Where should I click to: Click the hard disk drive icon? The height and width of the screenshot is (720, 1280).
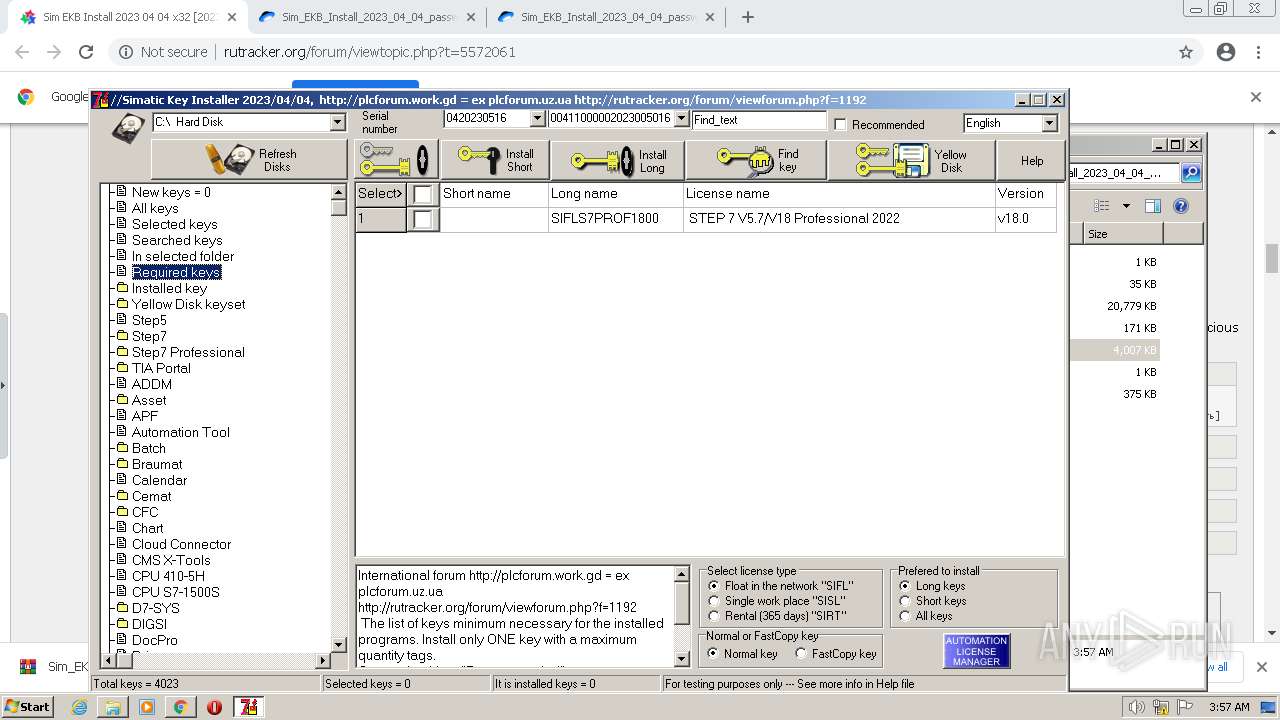[128, 128]
